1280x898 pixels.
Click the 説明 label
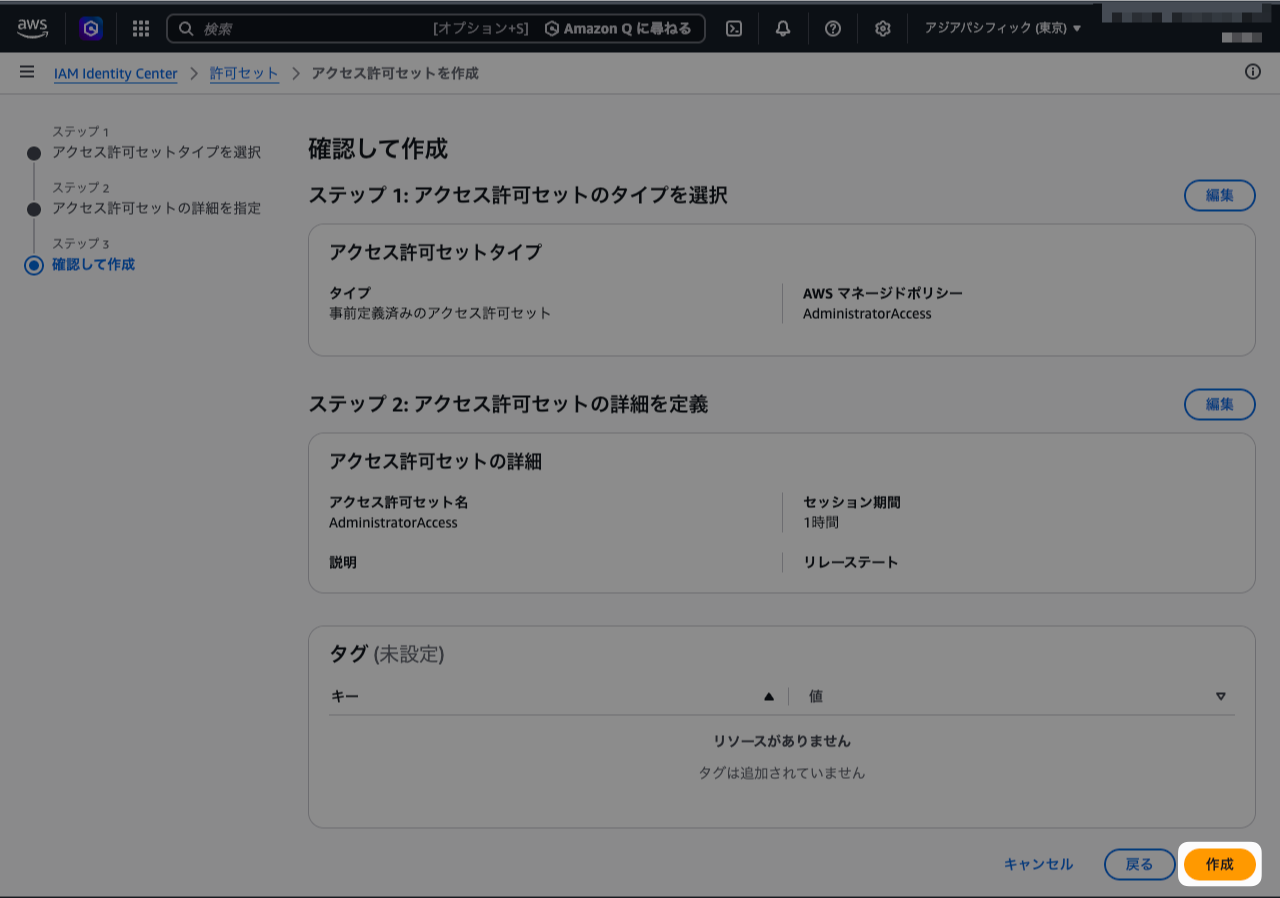(x=343, y=562)
